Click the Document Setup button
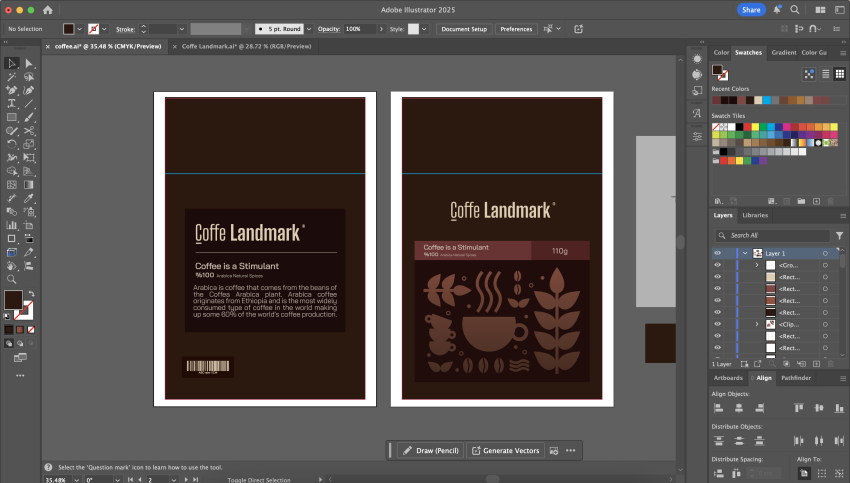 (464, 29)
